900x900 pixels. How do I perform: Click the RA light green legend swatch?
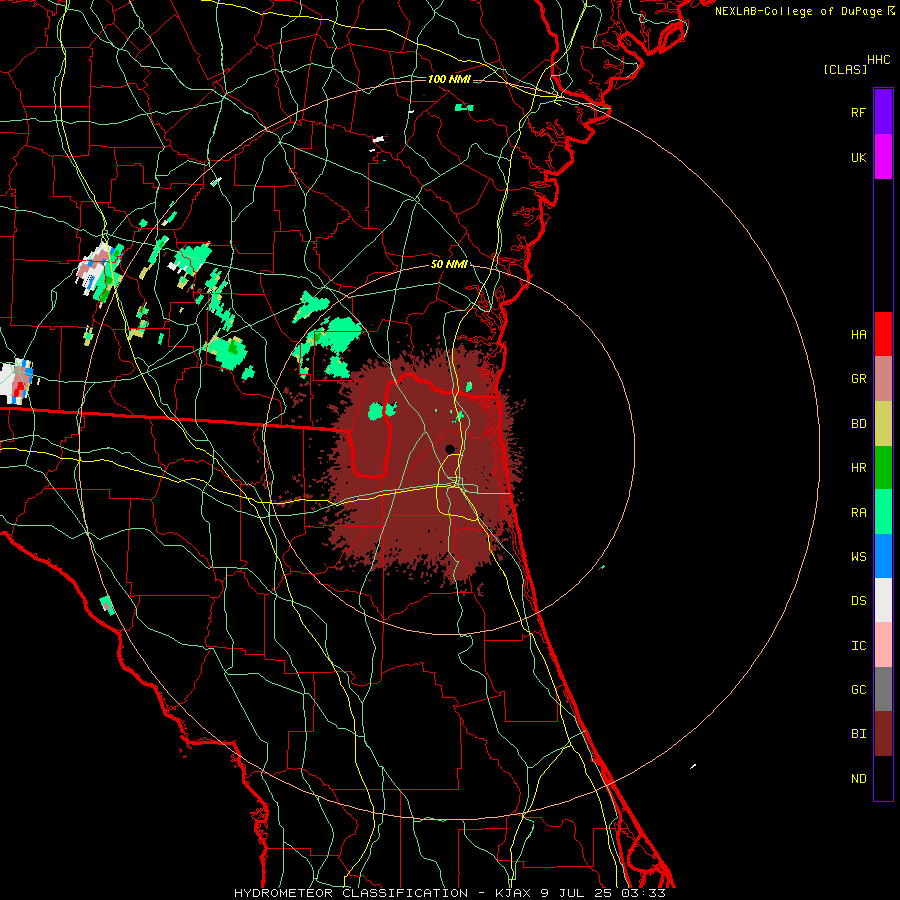click(x=883, y=512)
